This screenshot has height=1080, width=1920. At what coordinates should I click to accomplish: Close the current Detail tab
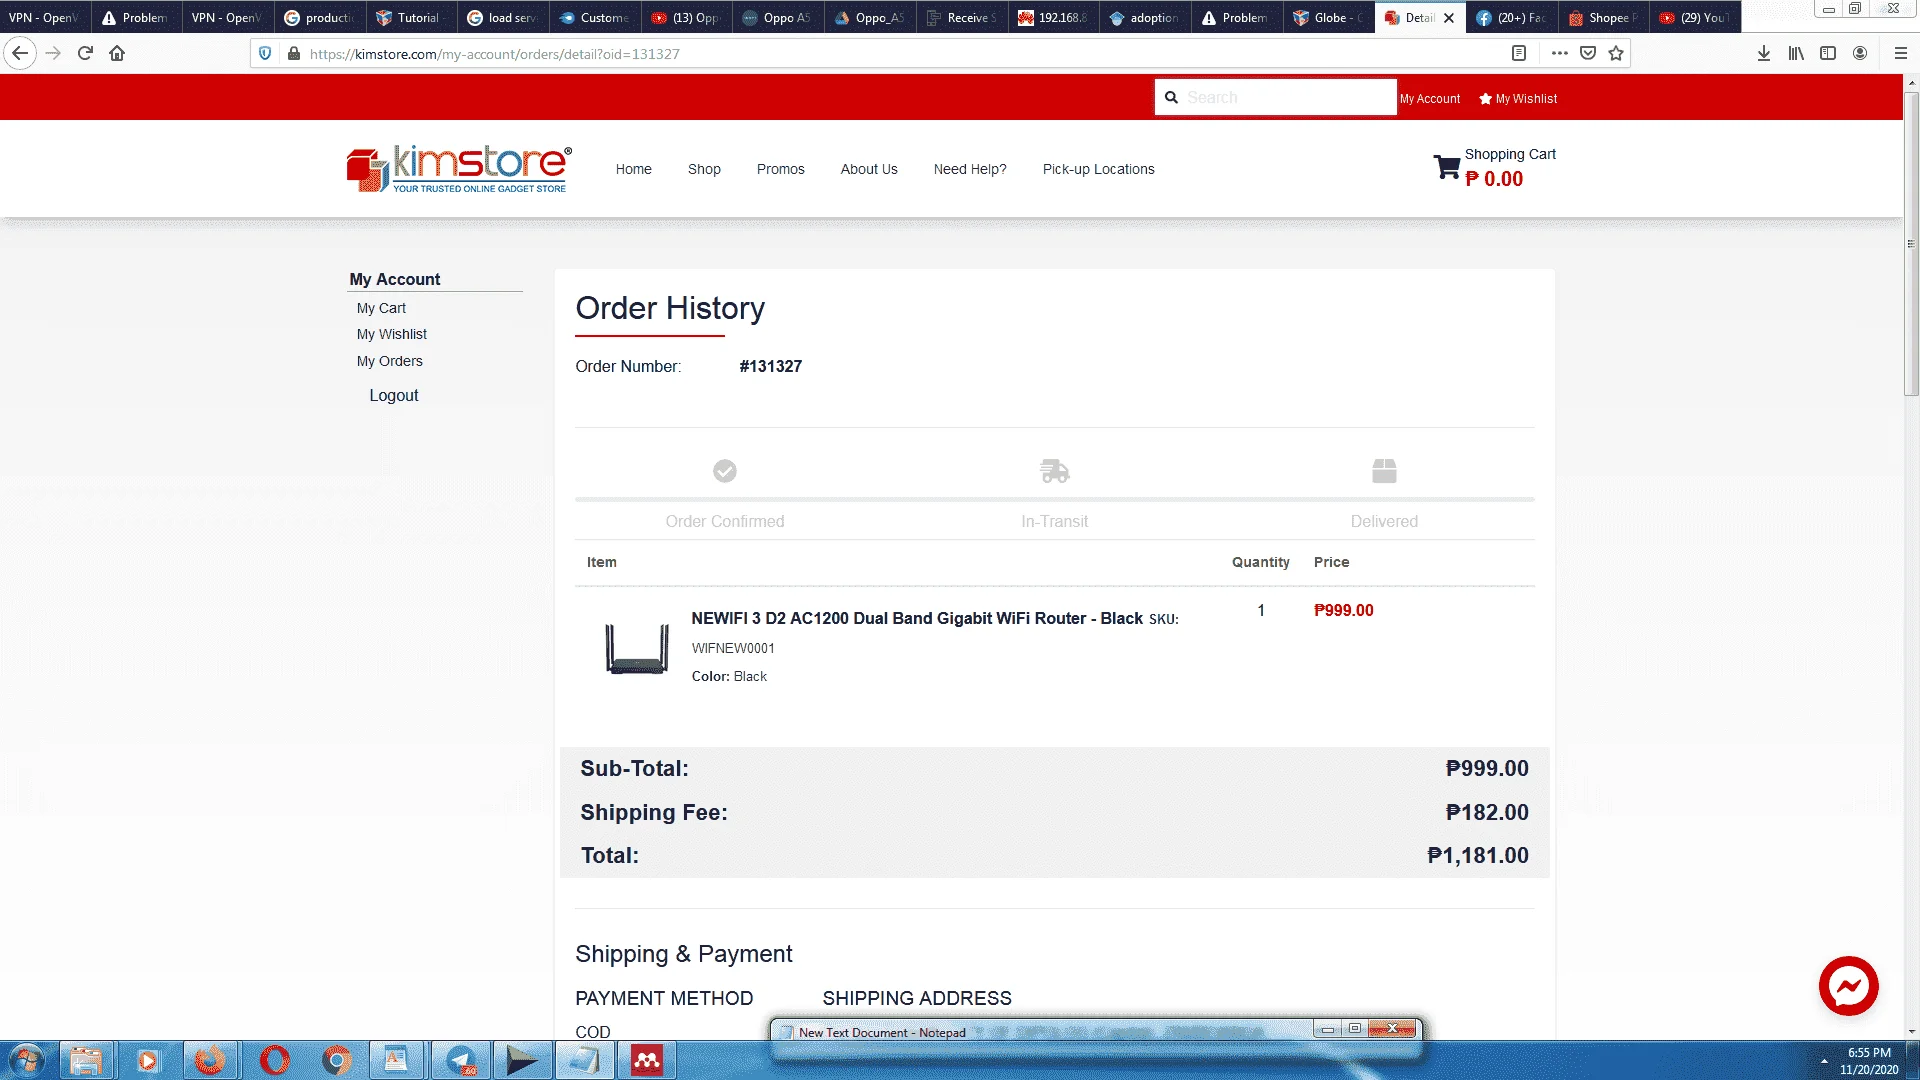point(1448,18)
